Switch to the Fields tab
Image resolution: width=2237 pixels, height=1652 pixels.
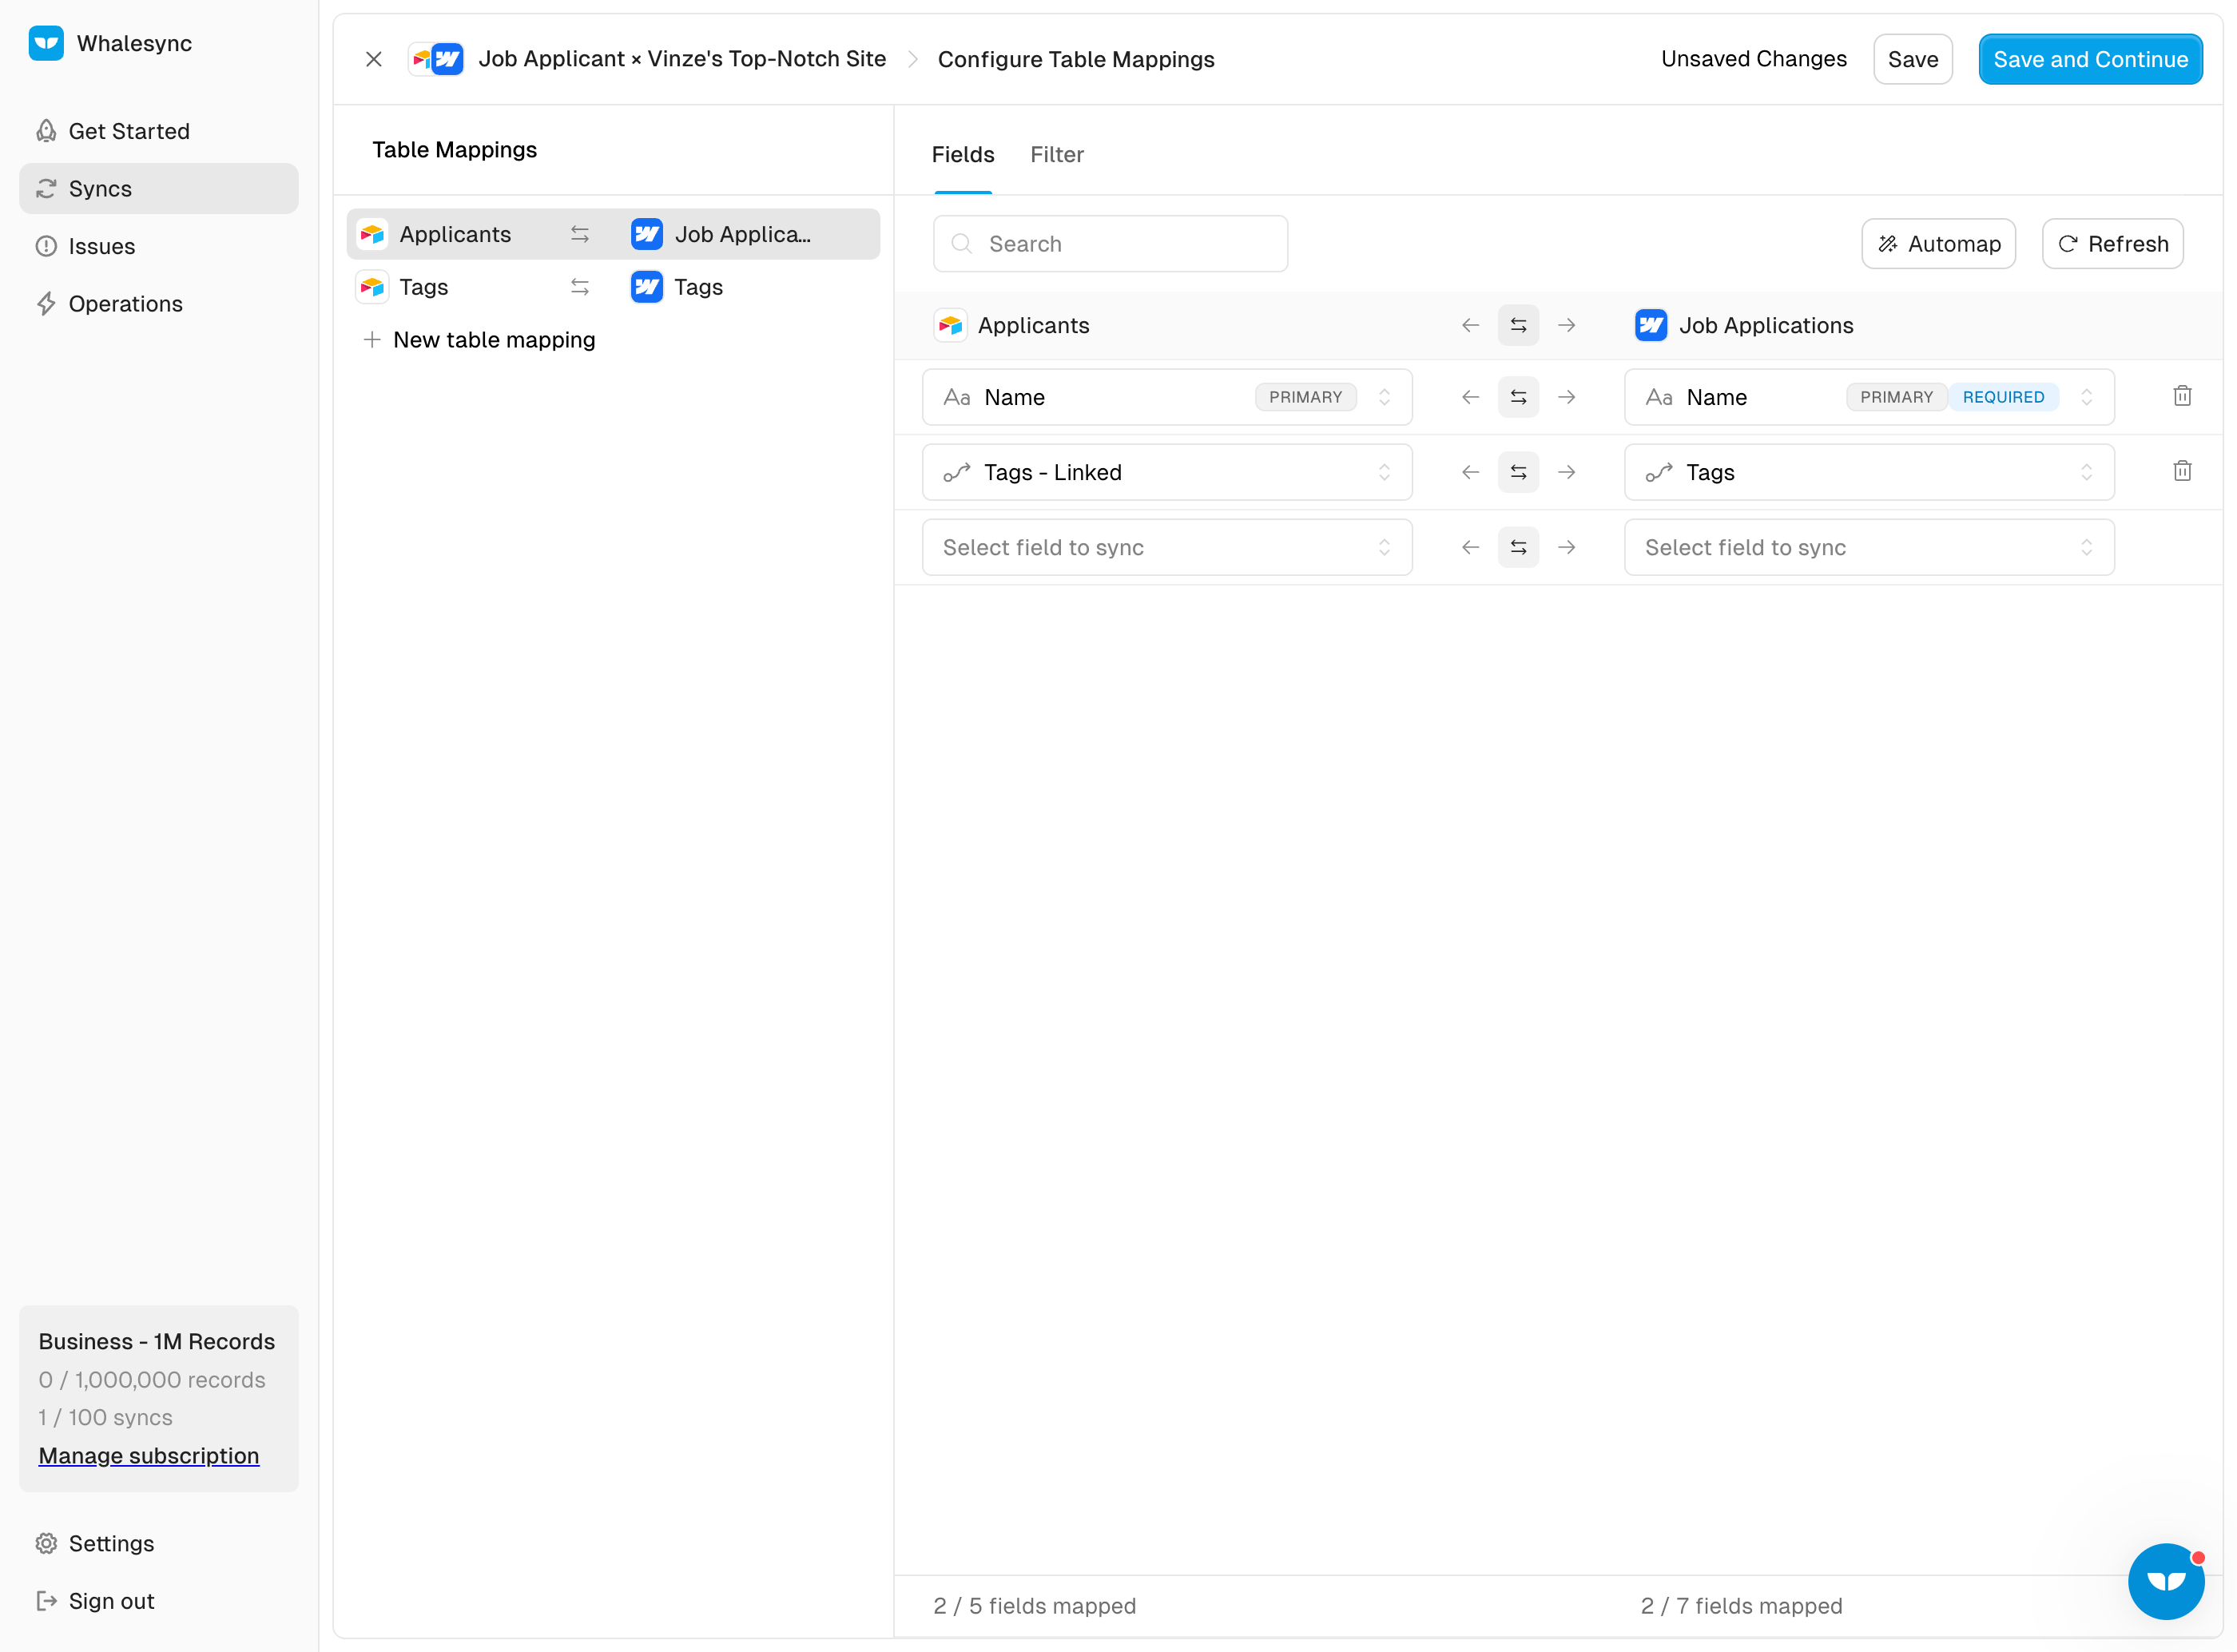point(962,154)
